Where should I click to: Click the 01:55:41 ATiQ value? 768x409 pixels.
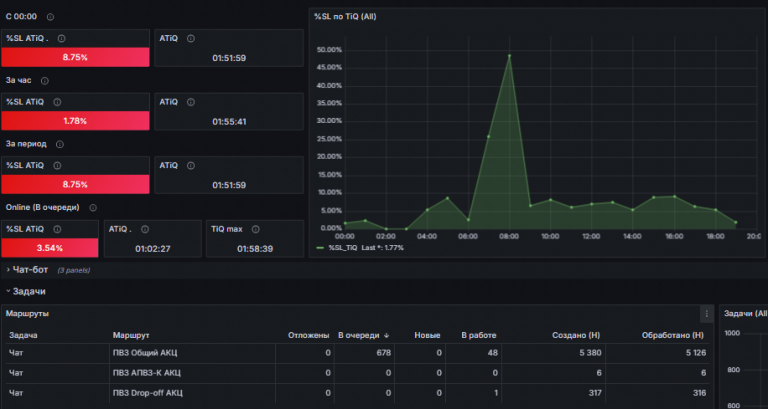[x=229, y=121]
